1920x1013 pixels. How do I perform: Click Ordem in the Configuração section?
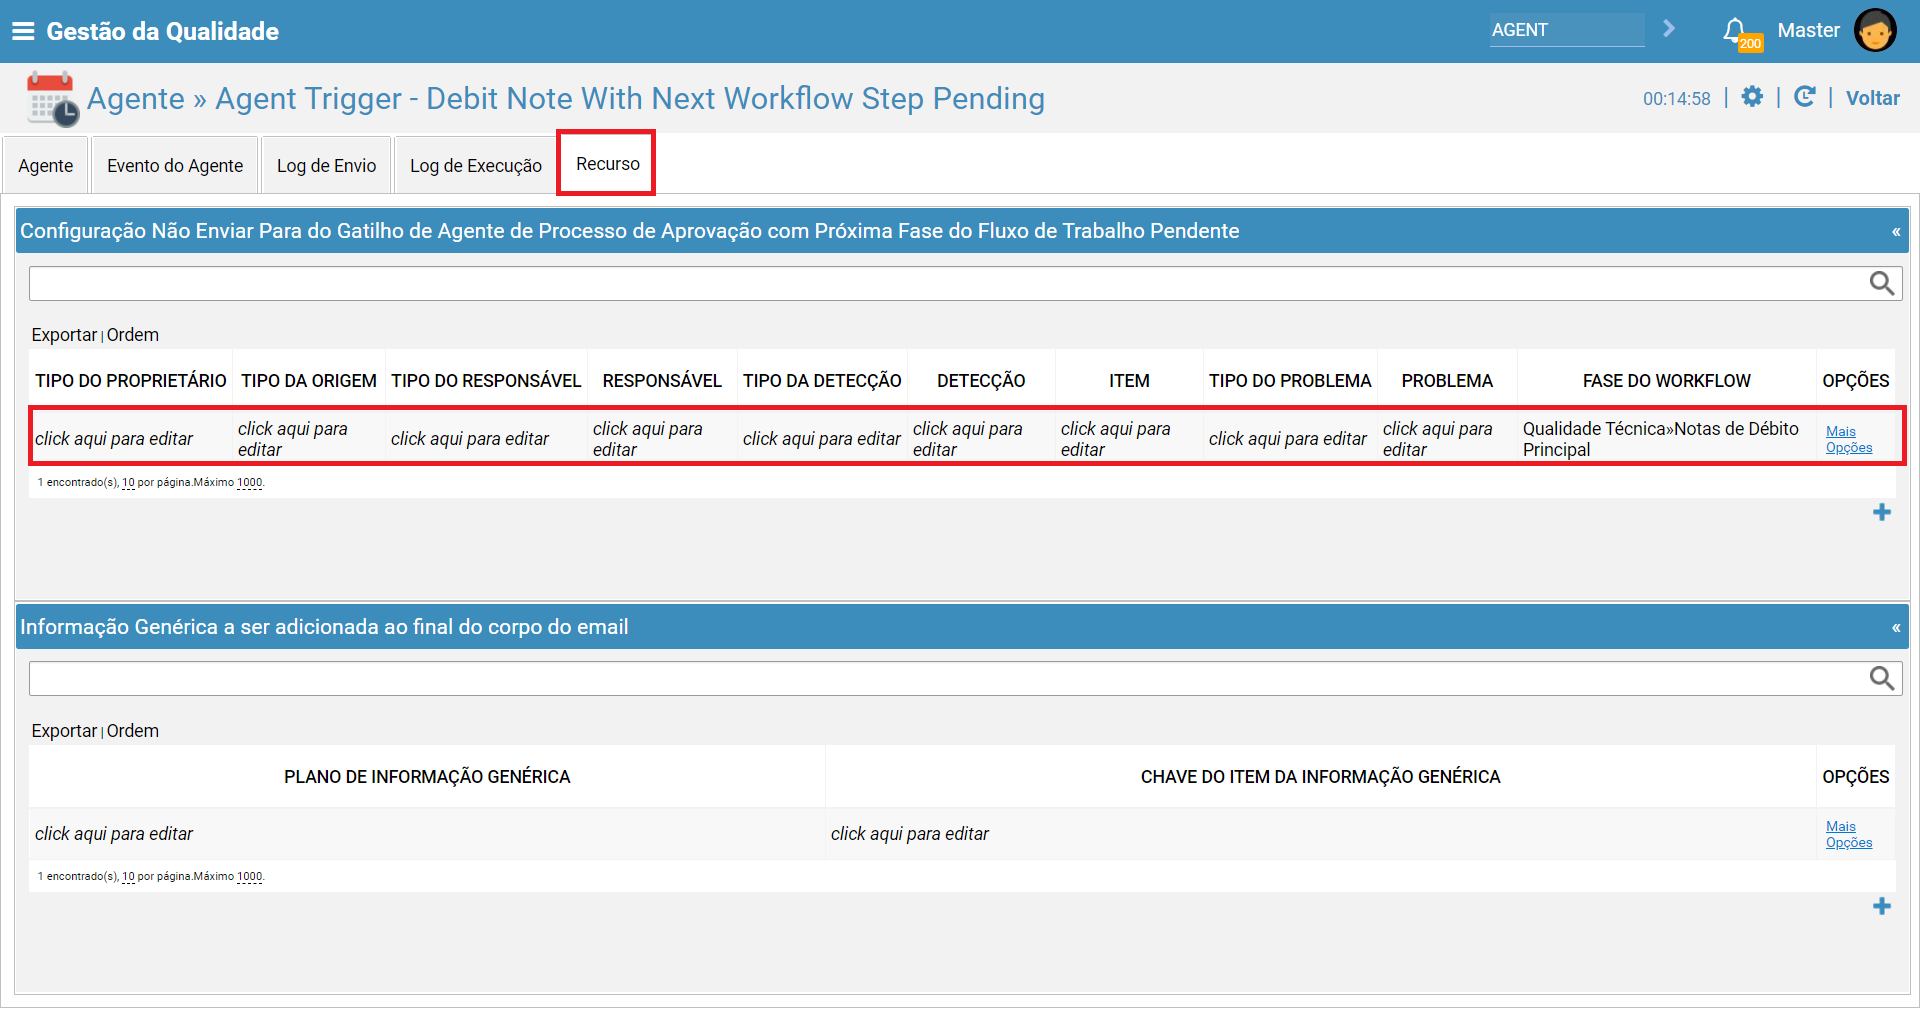(133, 335)
